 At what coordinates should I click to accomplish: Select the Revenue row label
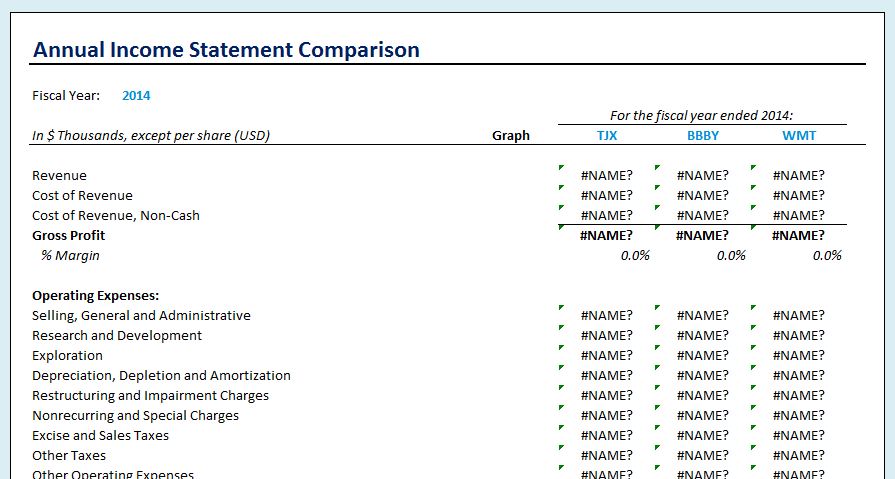click(x=59, y=175)
